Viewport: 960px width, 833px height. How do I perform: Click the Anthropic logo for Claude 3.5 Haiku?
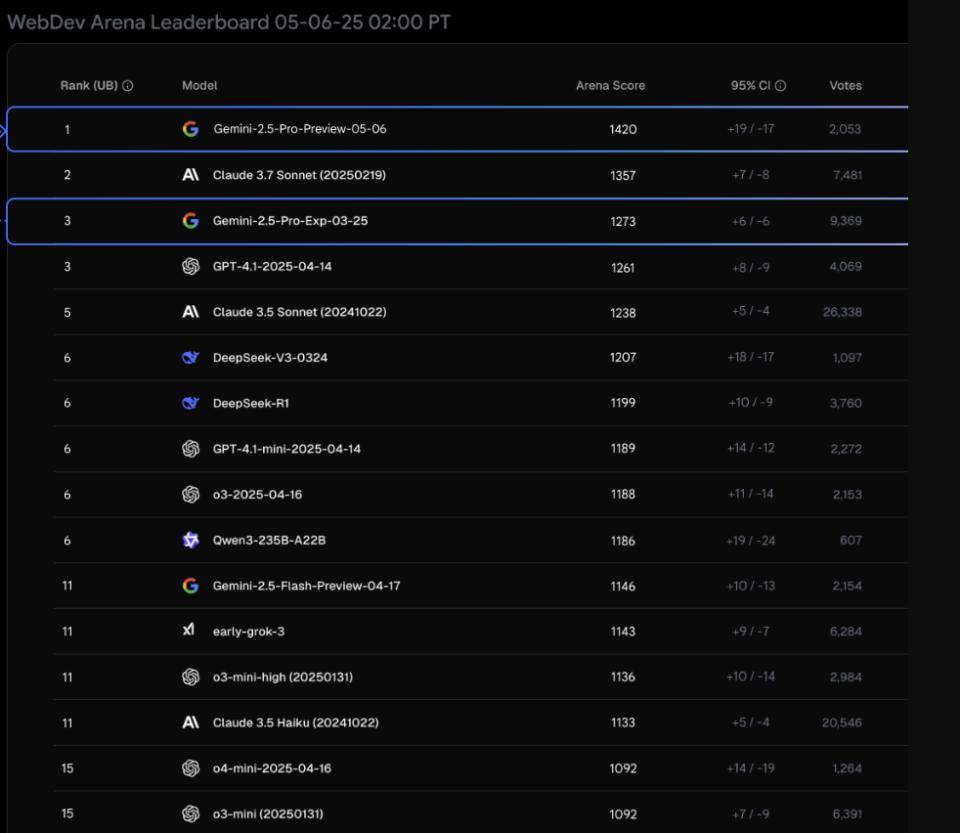(190, 723)
